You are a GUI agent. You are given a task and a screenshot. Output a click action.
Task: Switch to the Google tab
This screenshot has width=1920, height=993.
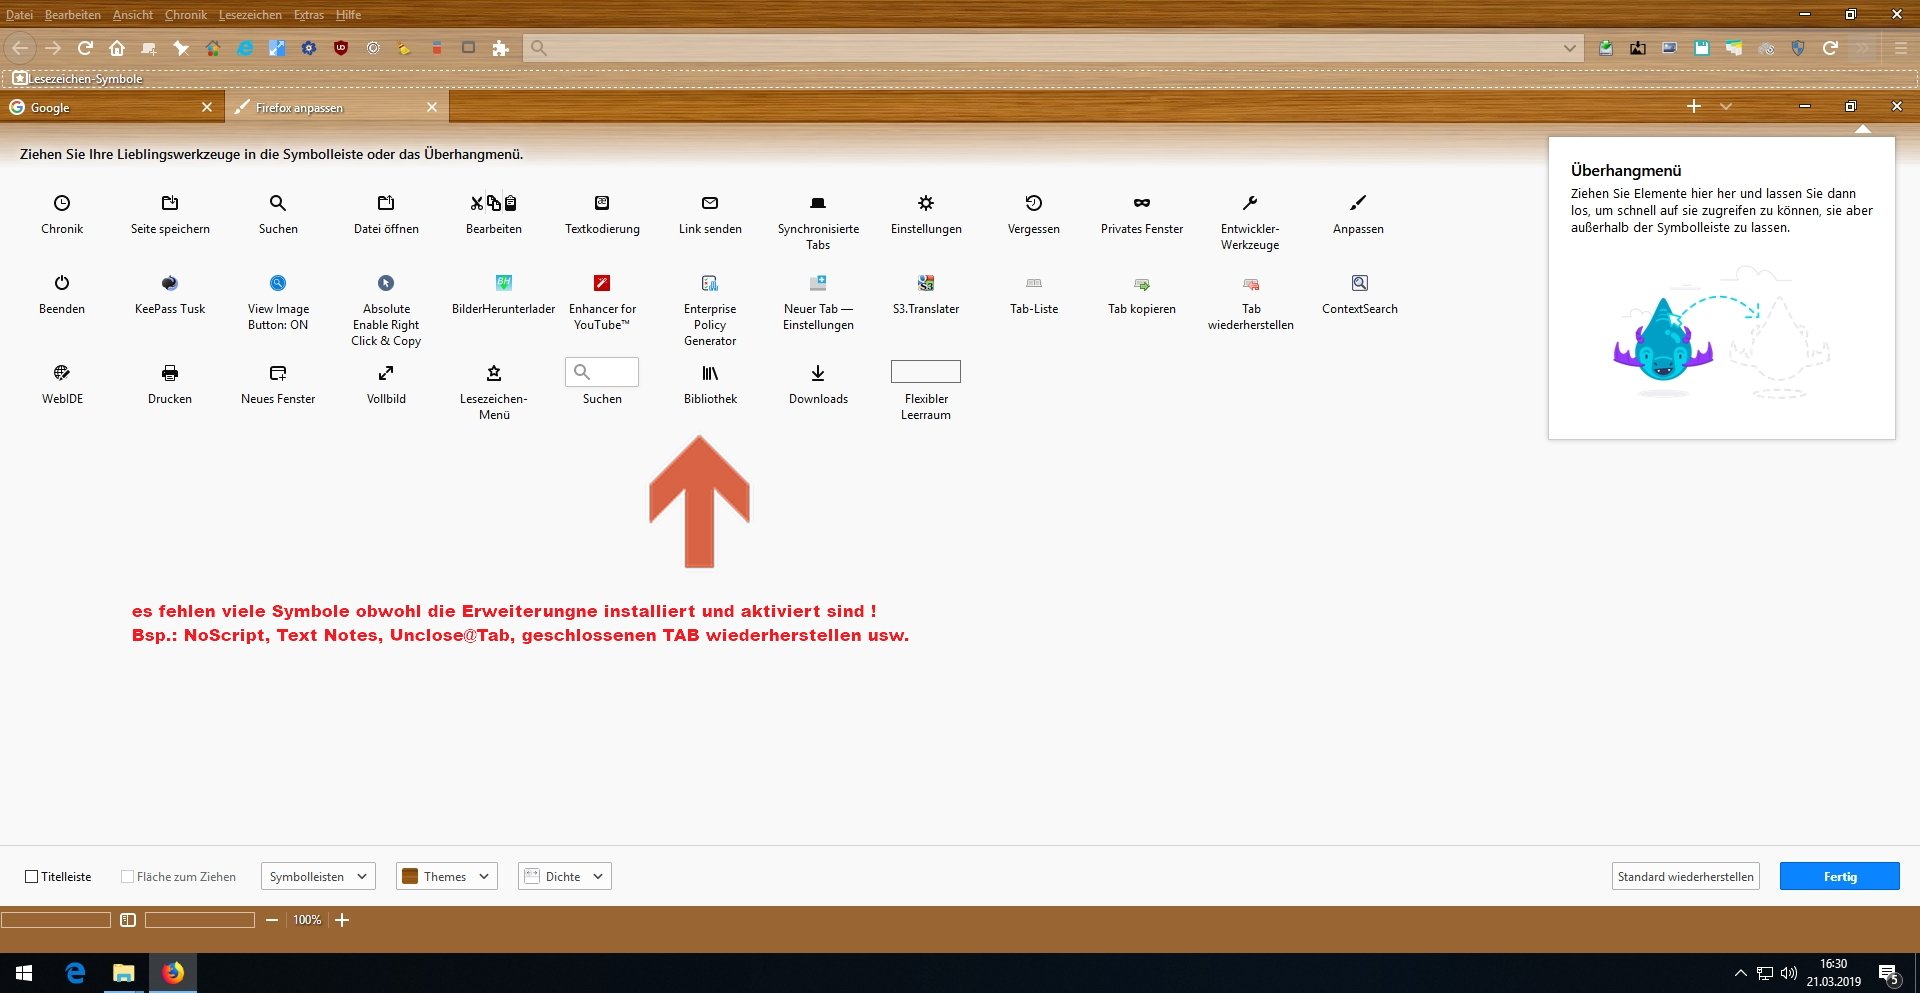[112, 107]
